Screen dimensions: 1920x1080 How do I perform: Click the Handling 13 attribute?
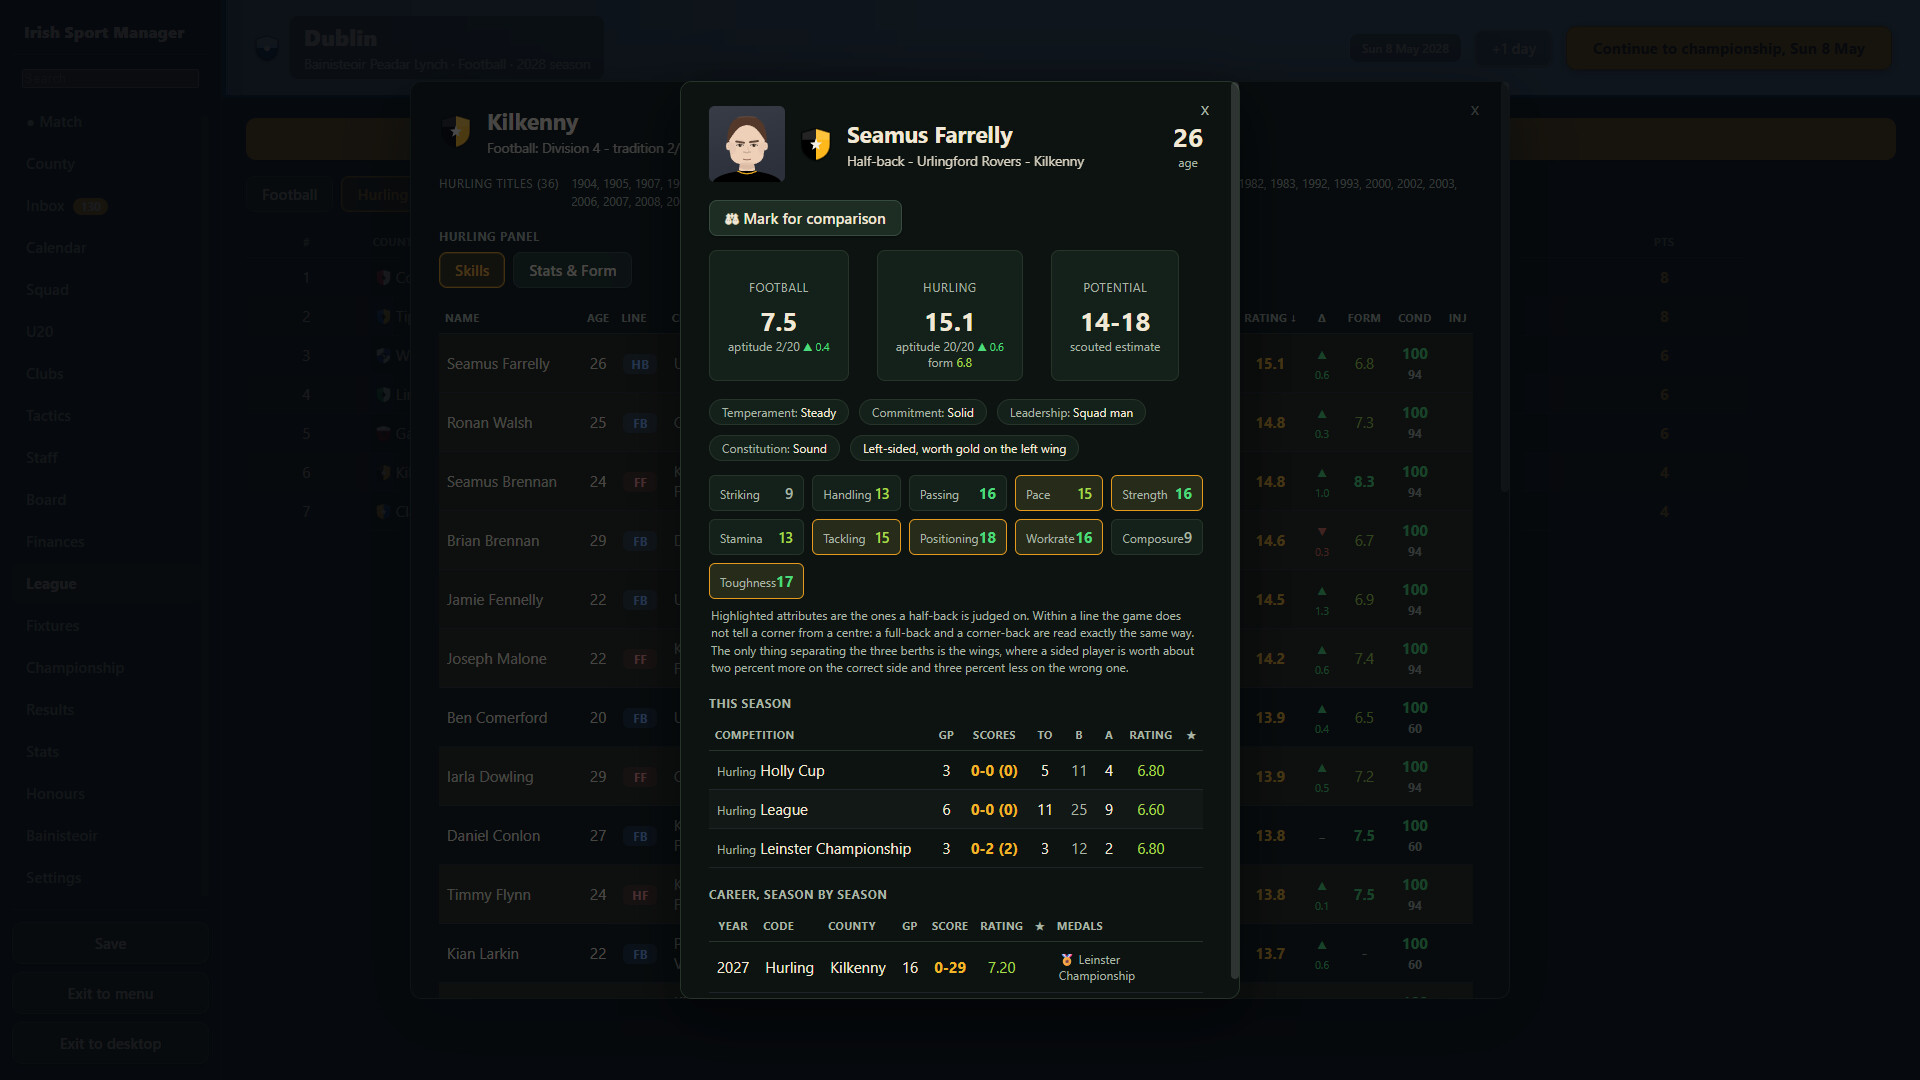coord(856,494)
